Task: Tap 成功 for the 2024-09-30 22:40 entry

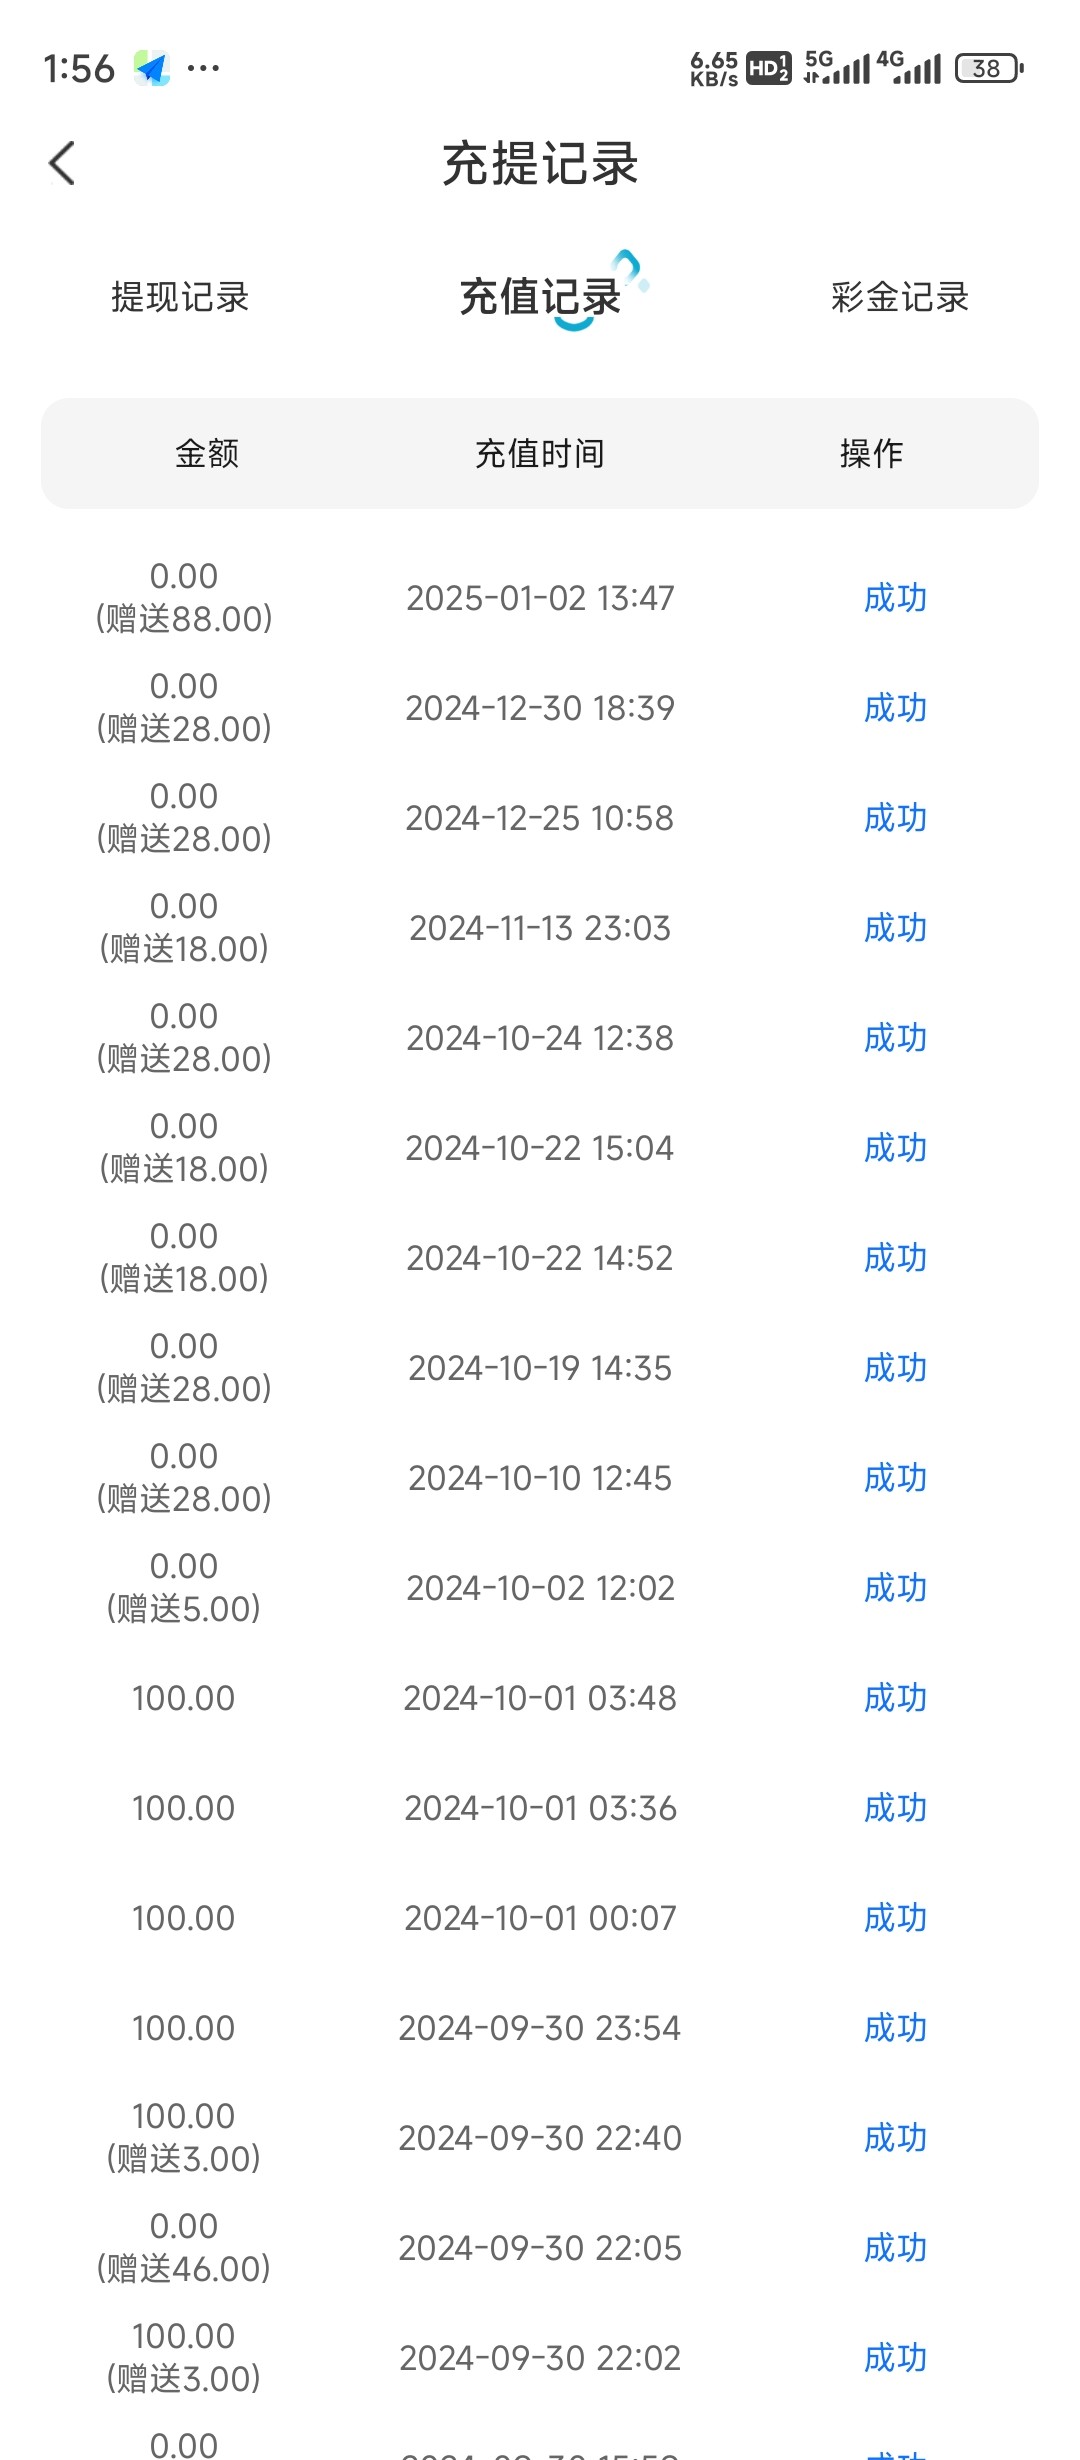Action: click(x=895, y=2138)
